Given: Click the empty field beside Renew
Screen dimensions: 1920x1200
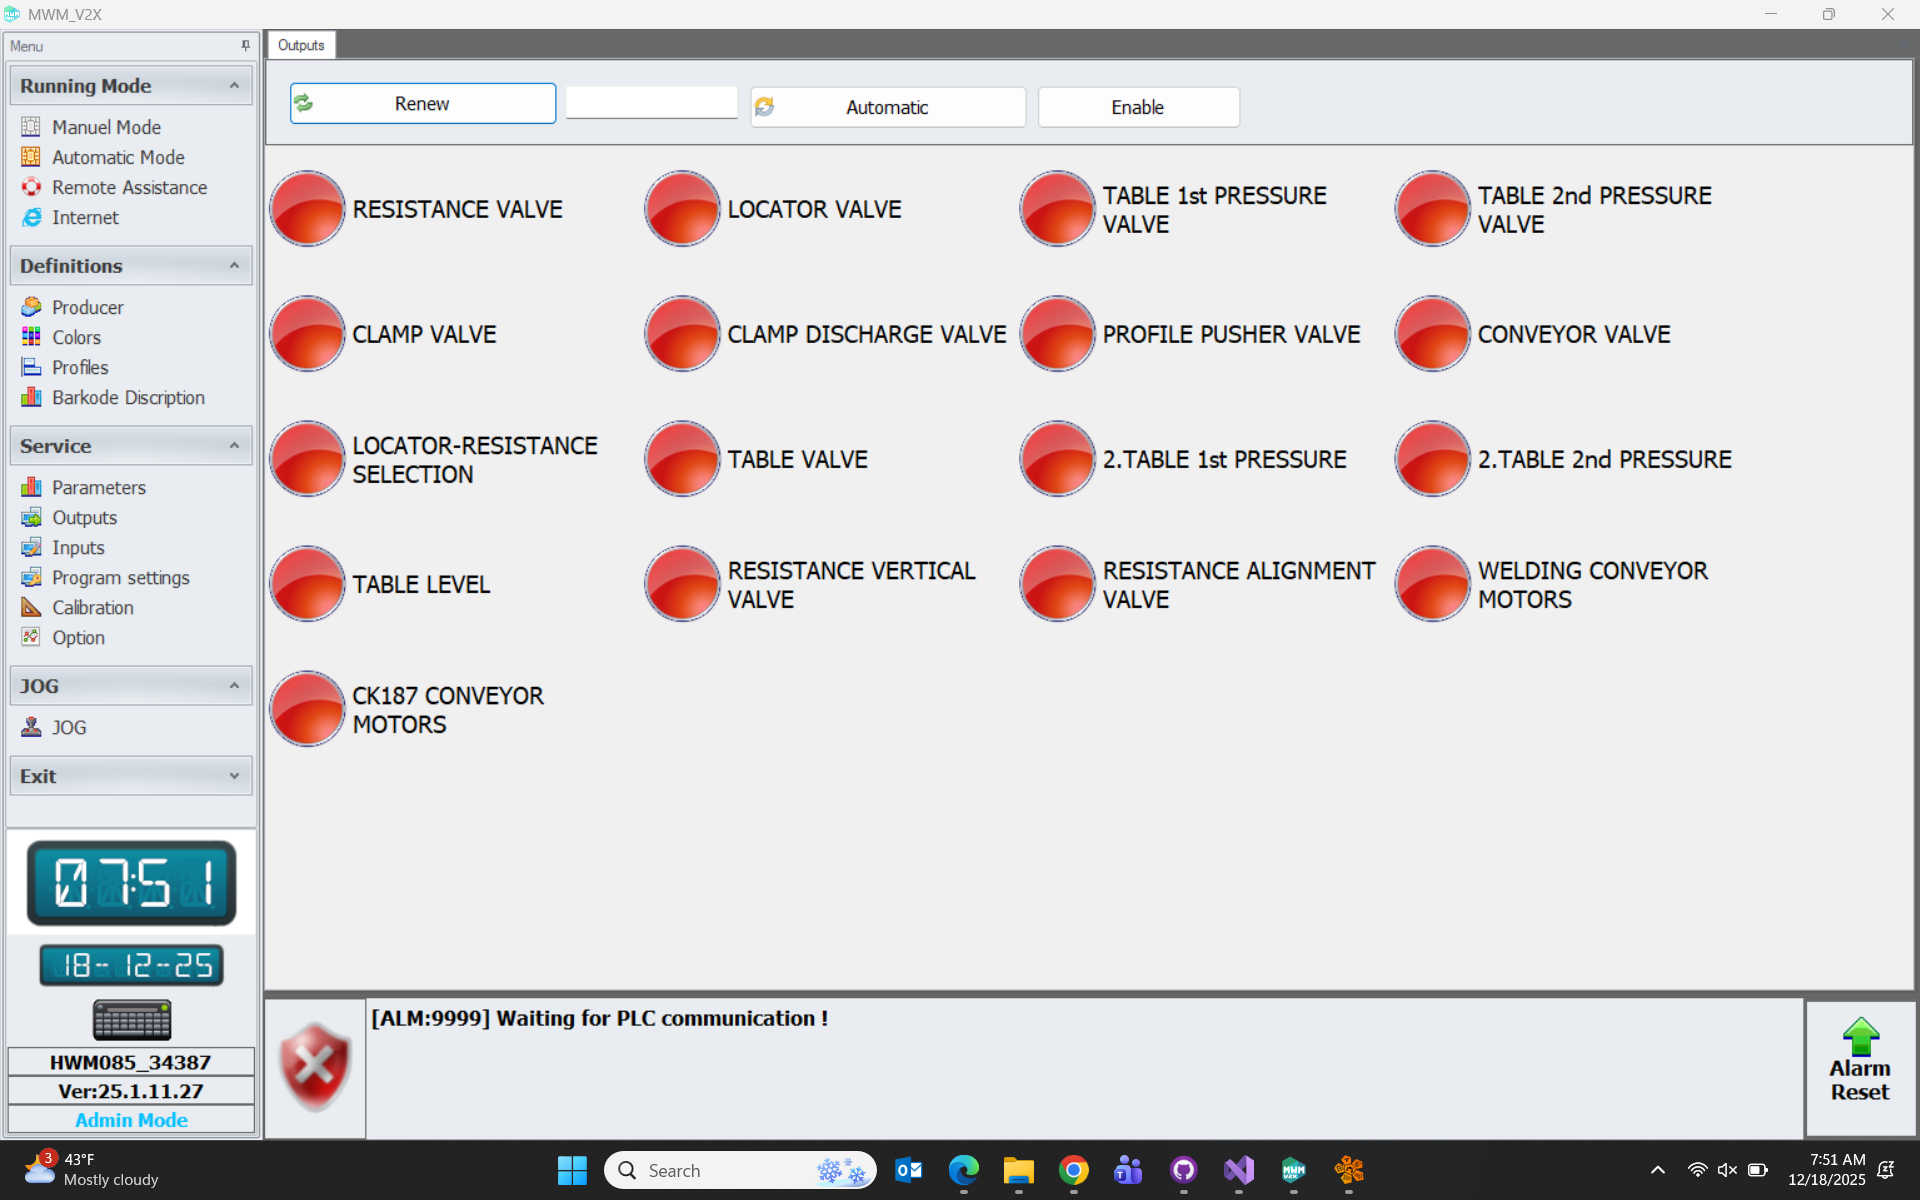Looking at the screenshot, I should [651, 103].
